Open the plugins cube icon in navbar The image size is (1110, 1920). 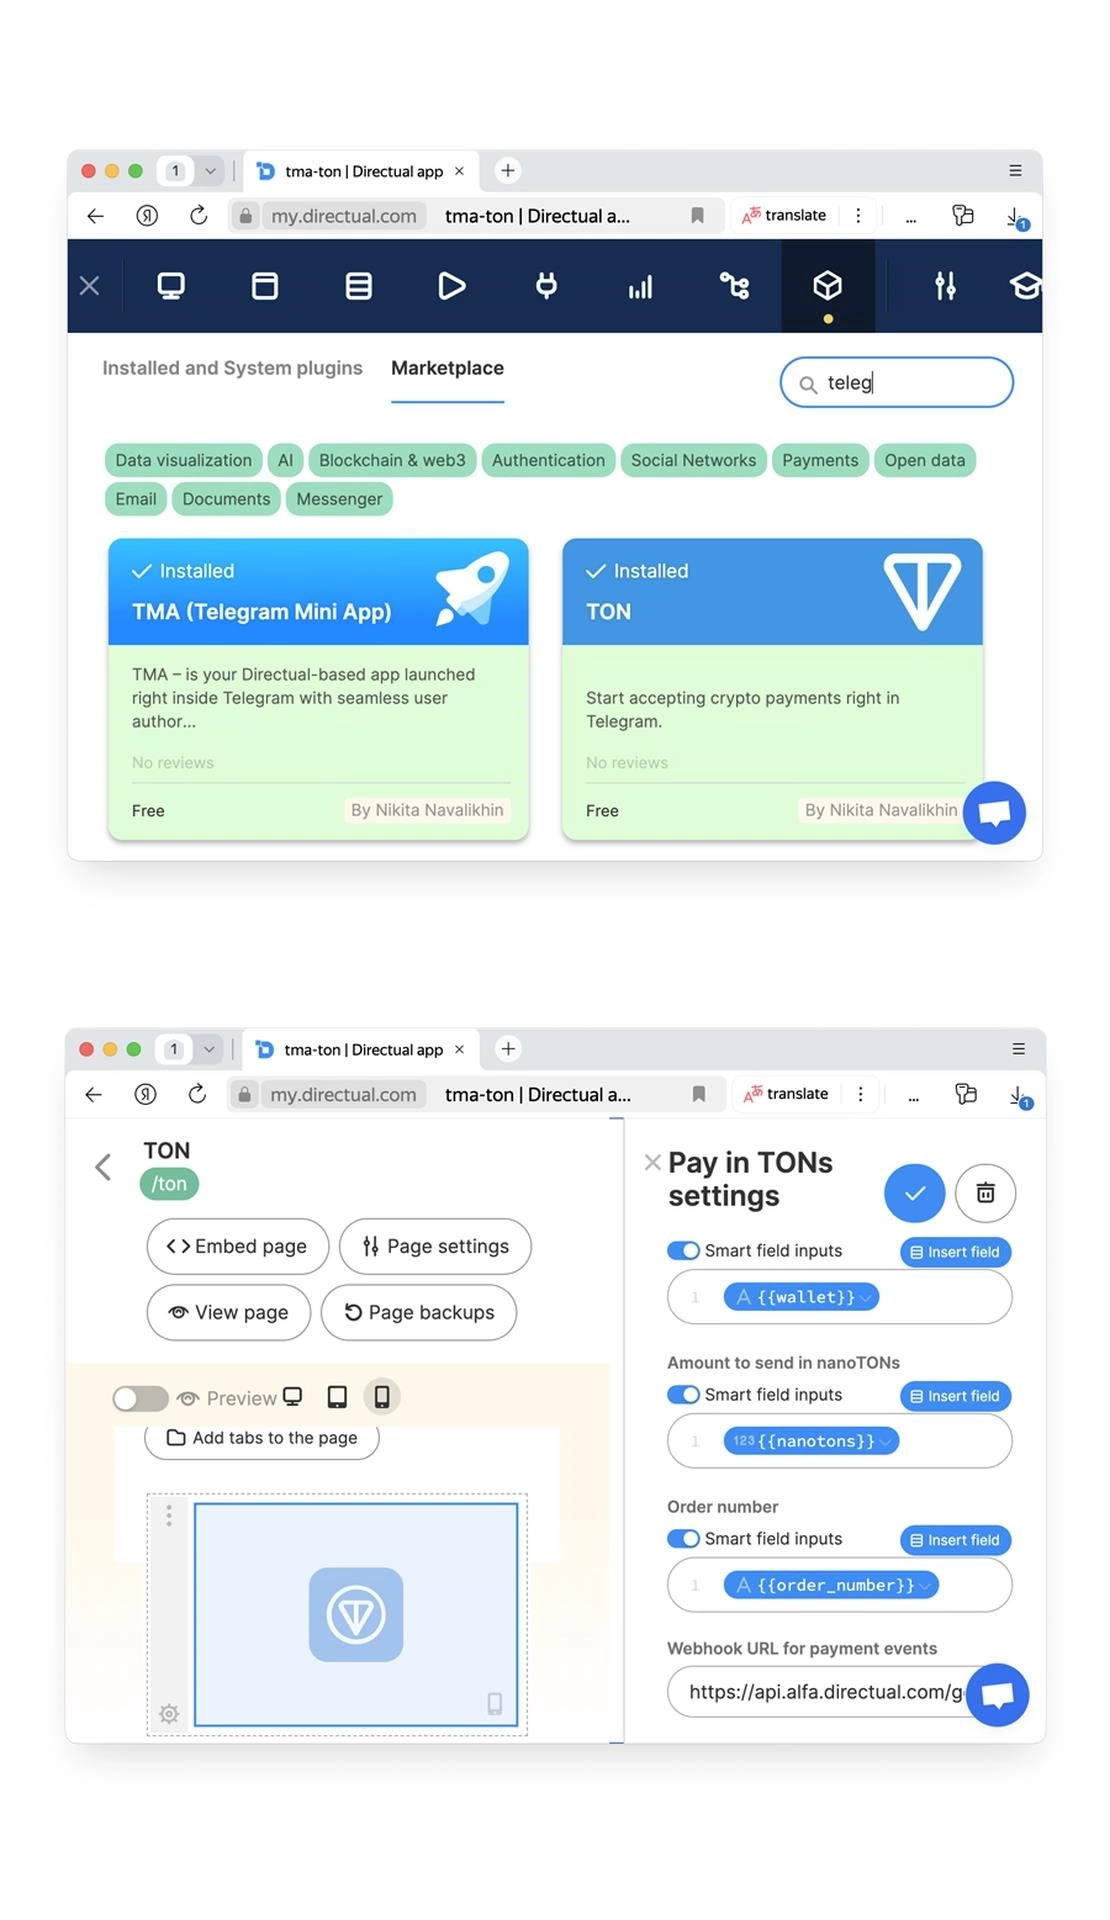(827, 286)
